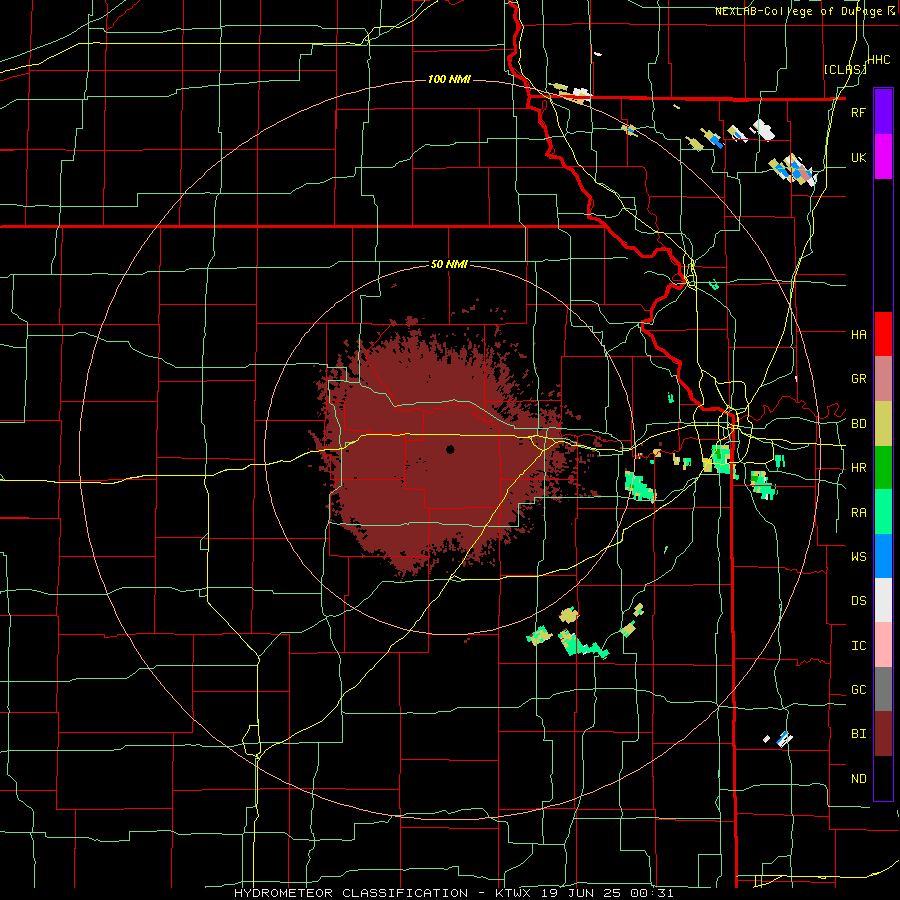Click the IC pink legend swatch
The height and width of the screenshot is (900, 900).
tap(883, 645)
